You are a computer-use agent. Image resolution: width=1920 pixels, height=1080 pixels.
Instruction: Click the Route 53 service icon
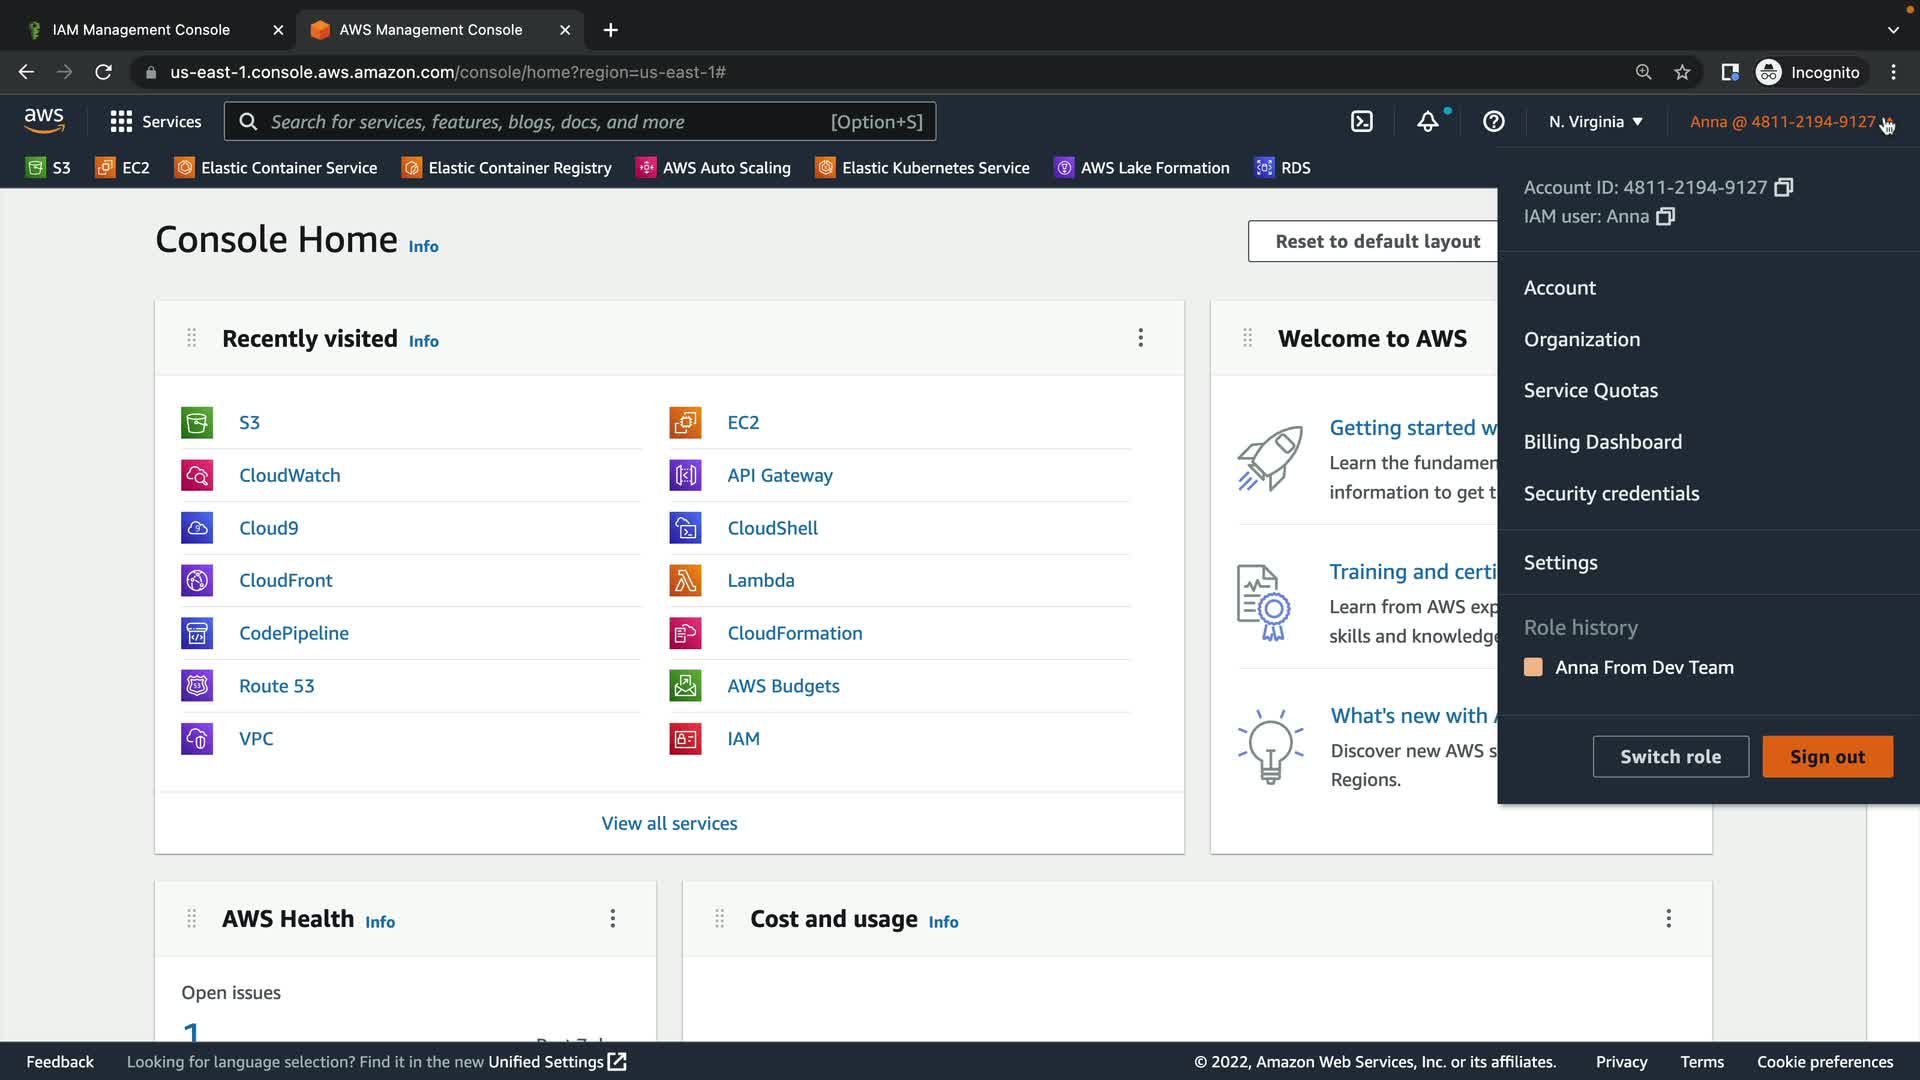click(x=197, y=686)
